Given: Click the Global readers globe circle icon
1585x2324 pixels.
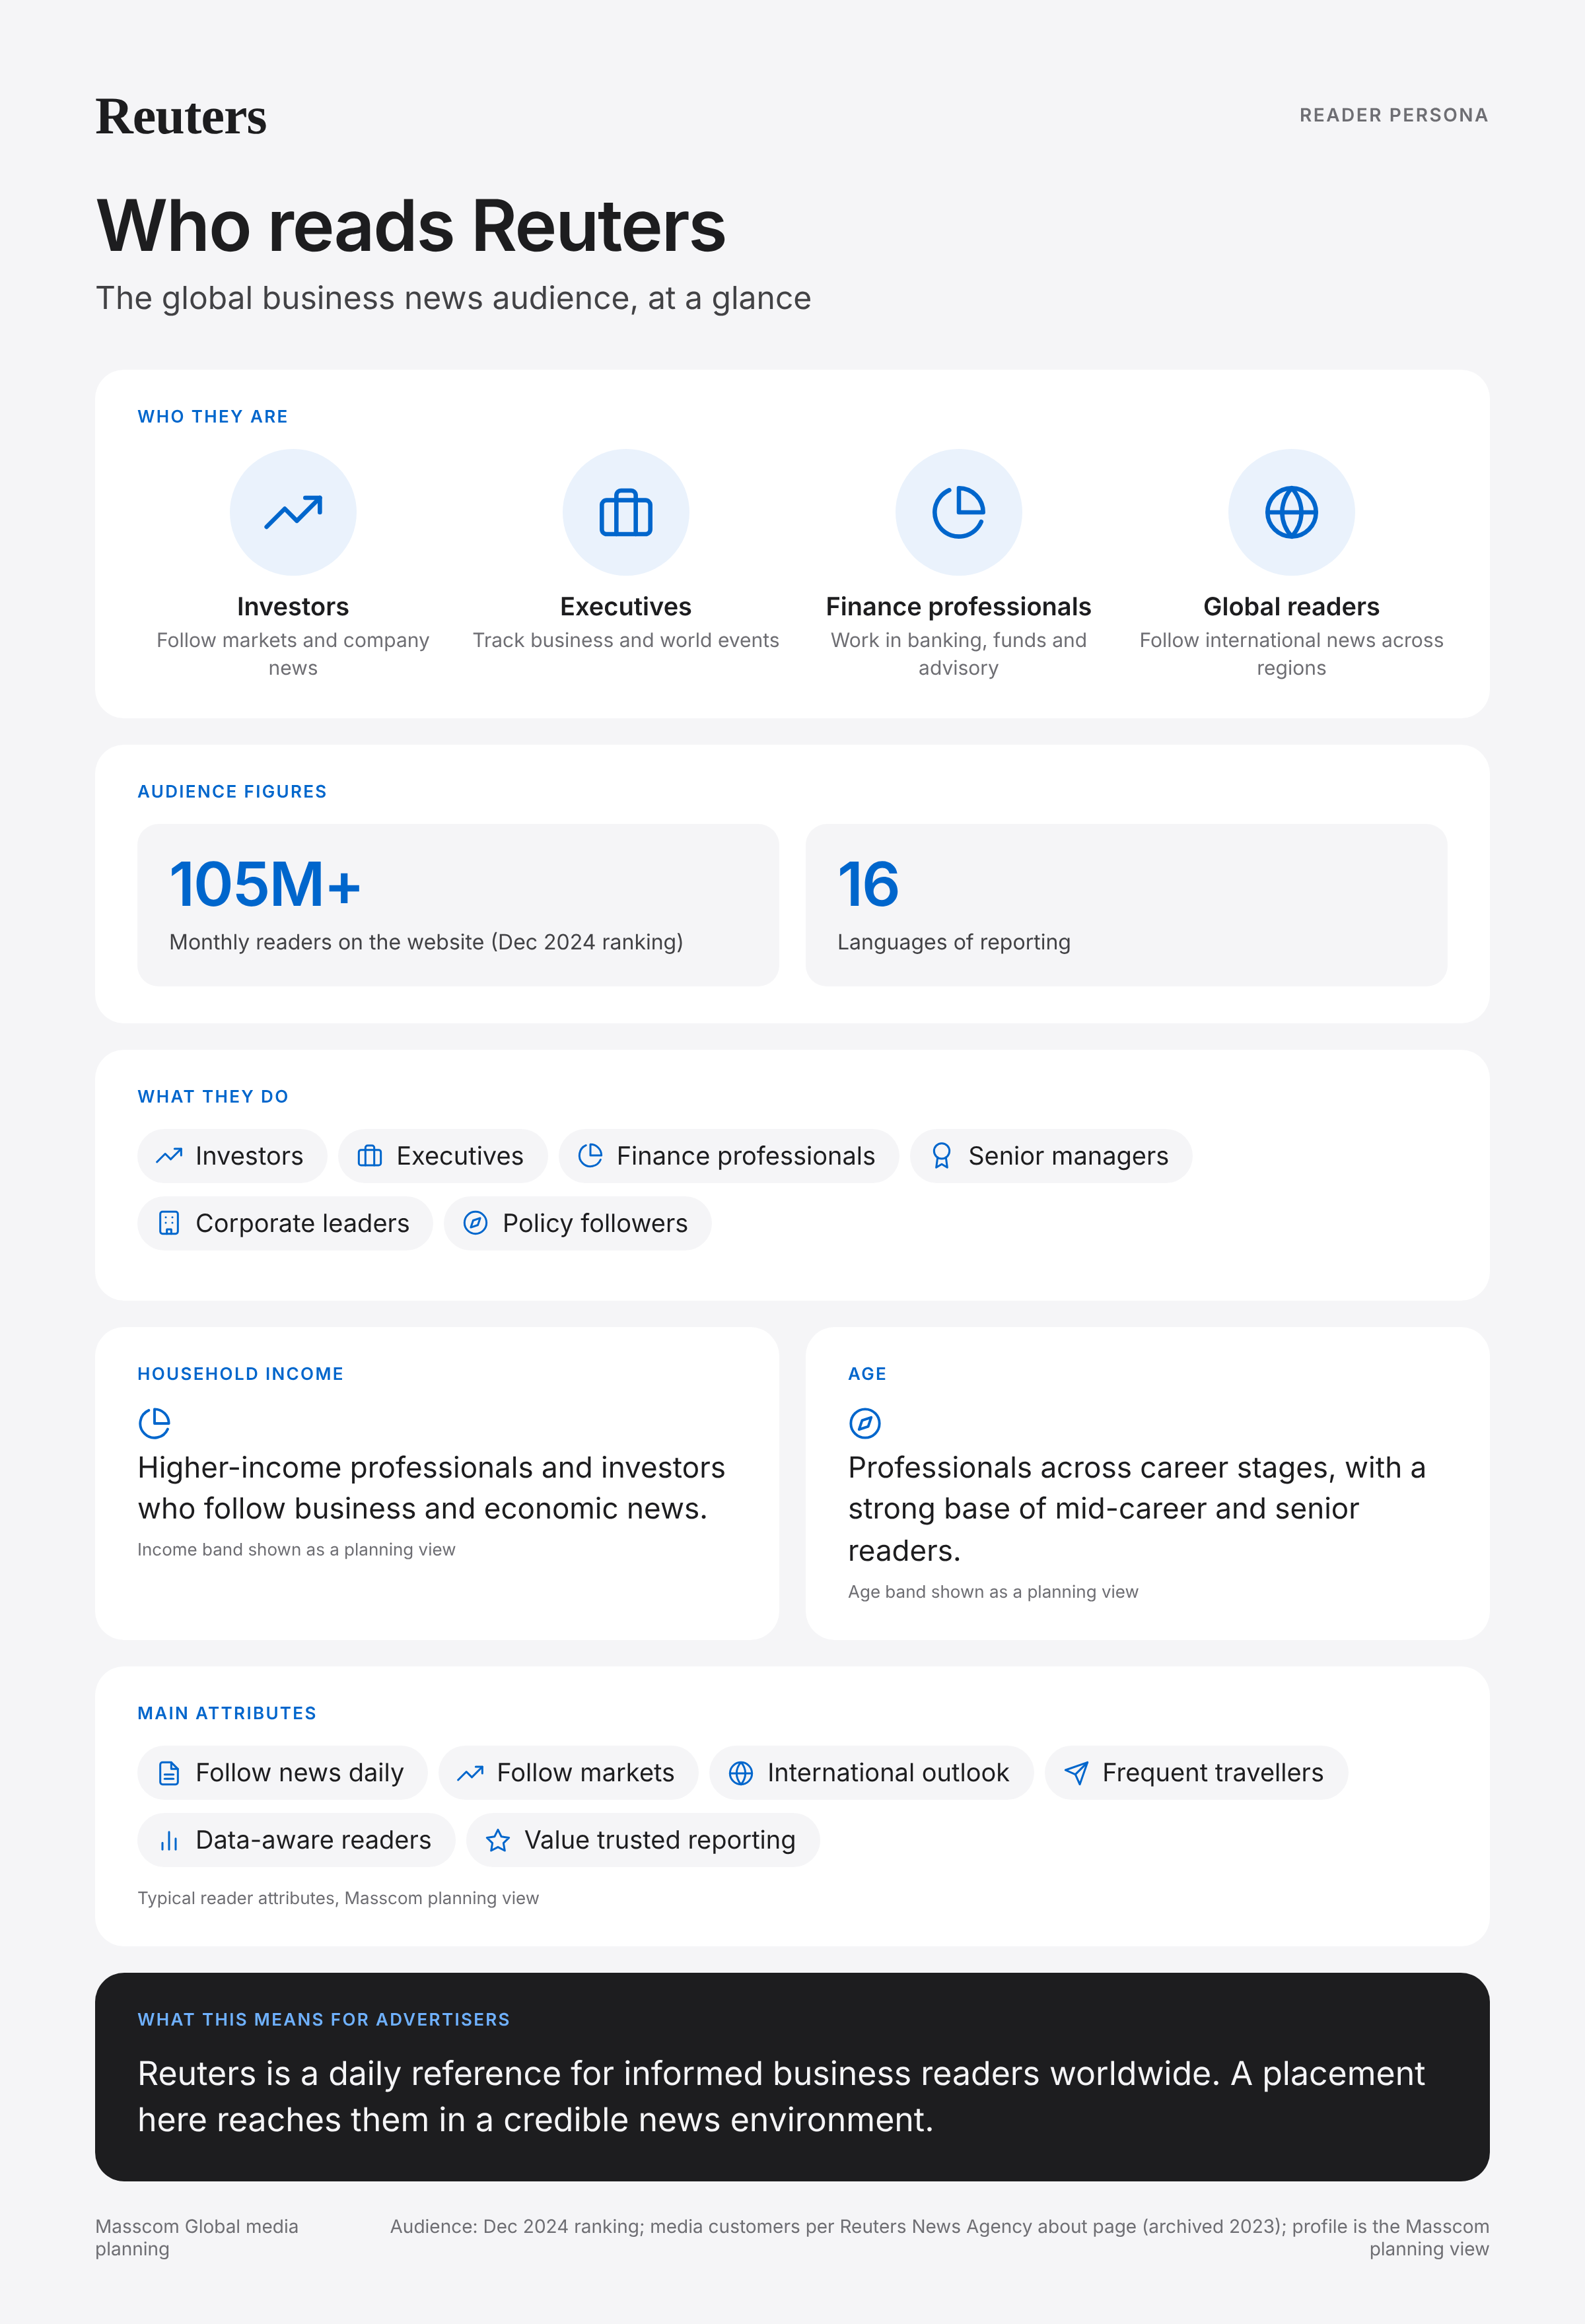Looking at the screenshot, I should click(1291, 512).
